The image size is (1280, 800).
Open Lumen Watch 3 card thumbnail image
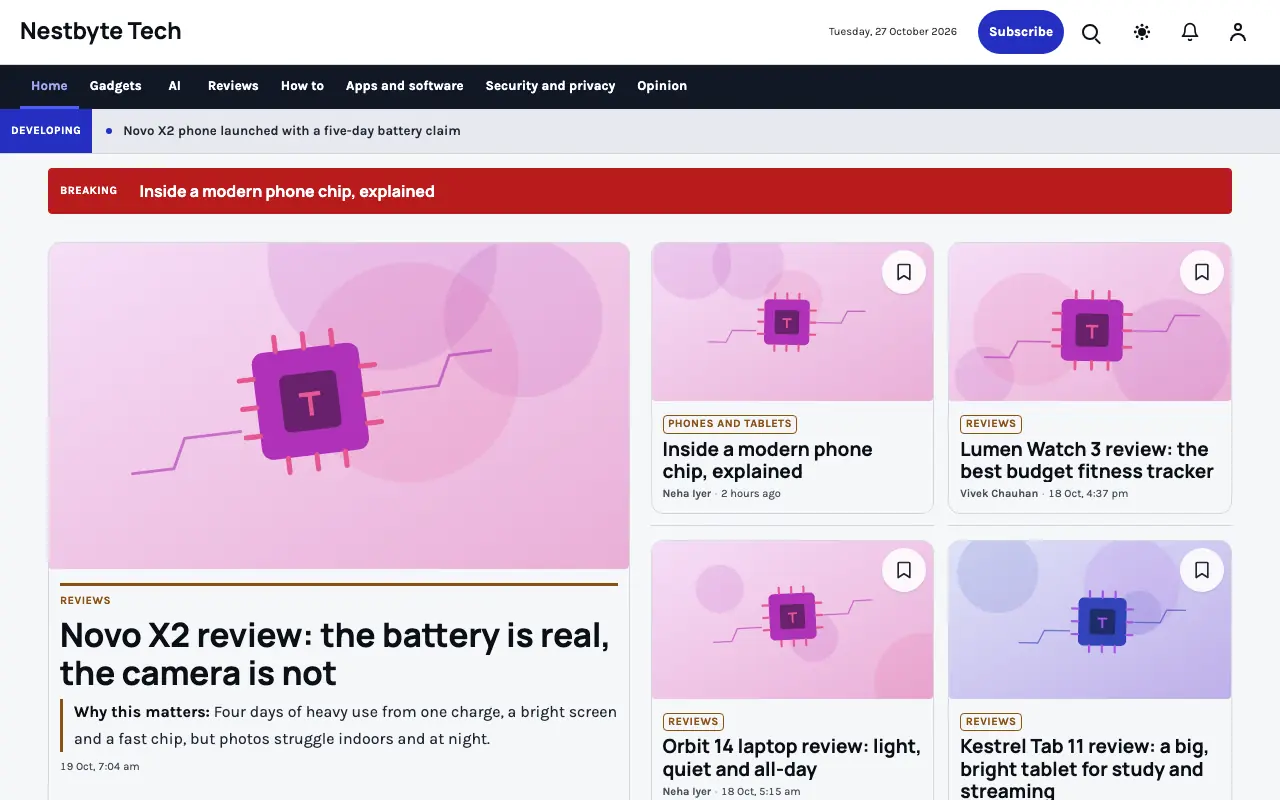pos(1090,322)
